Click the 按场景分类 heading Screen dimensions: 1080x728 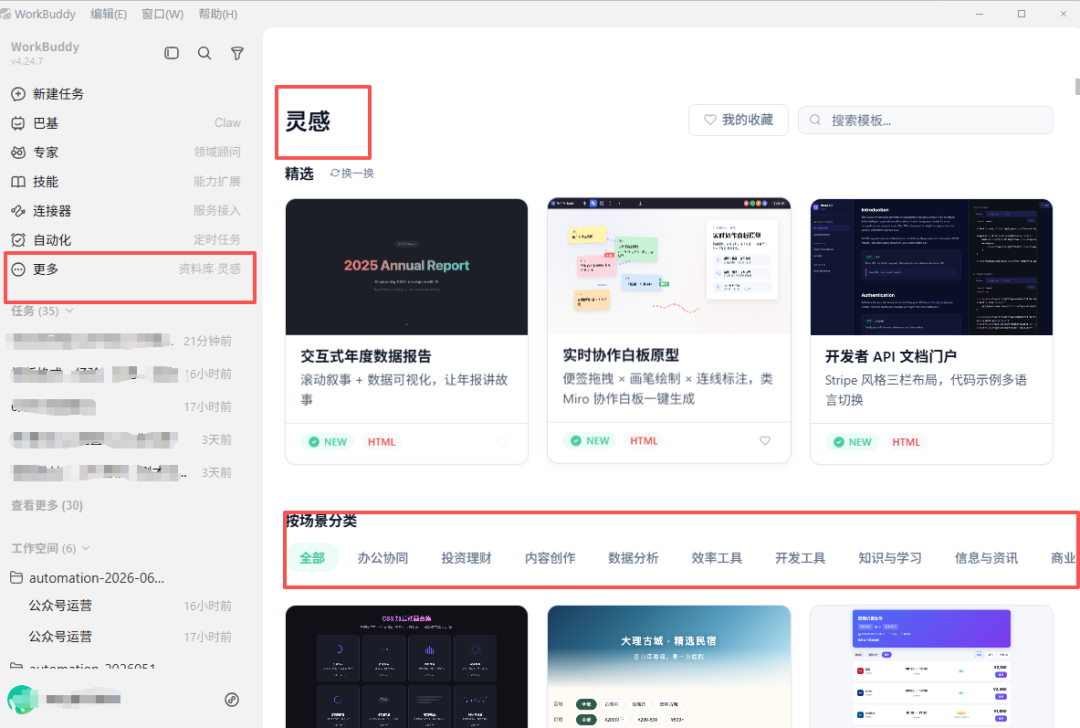322,521
